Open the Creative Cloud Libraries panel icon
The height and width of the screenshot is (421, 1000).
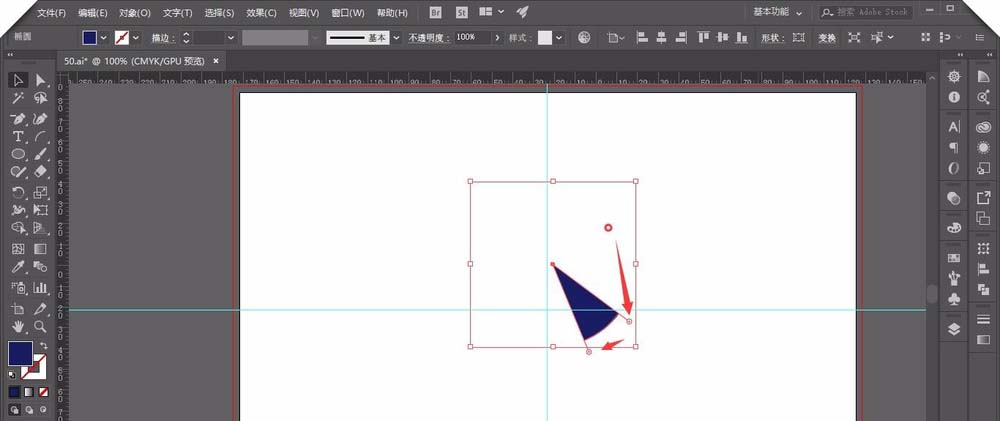coord(983,128)
